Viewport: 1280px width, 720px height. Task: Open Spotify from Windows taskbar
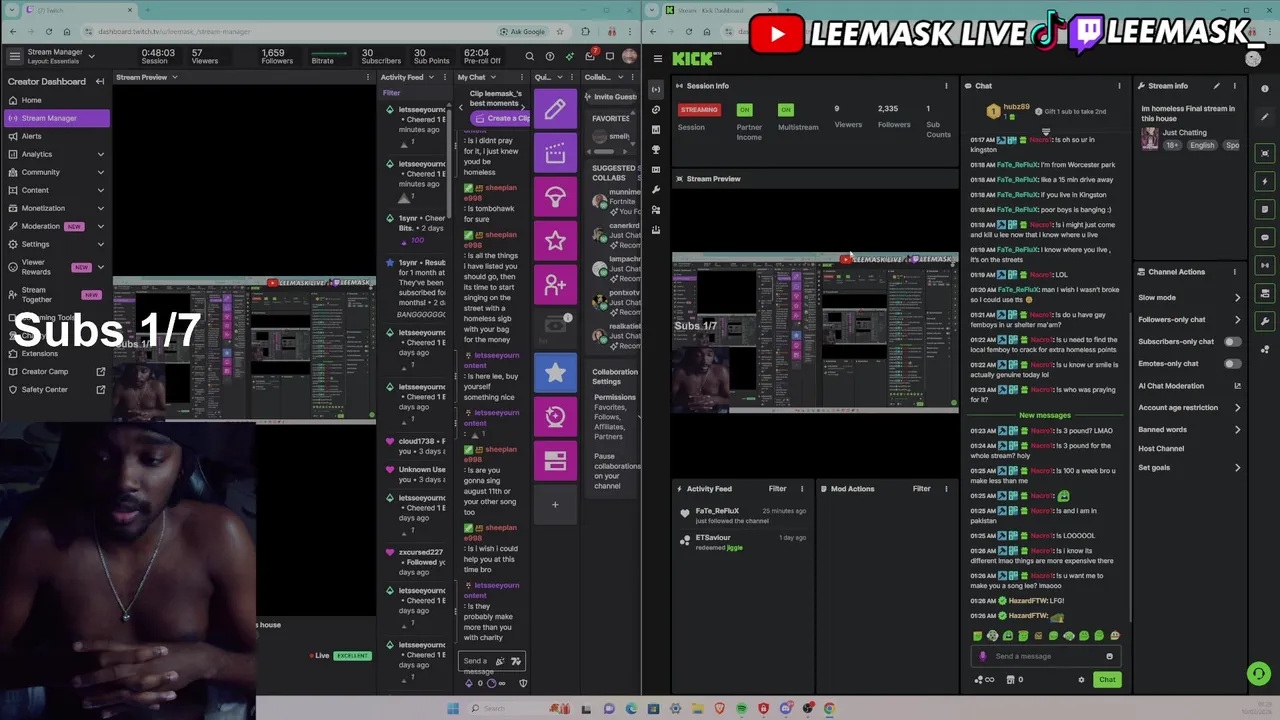741,709
